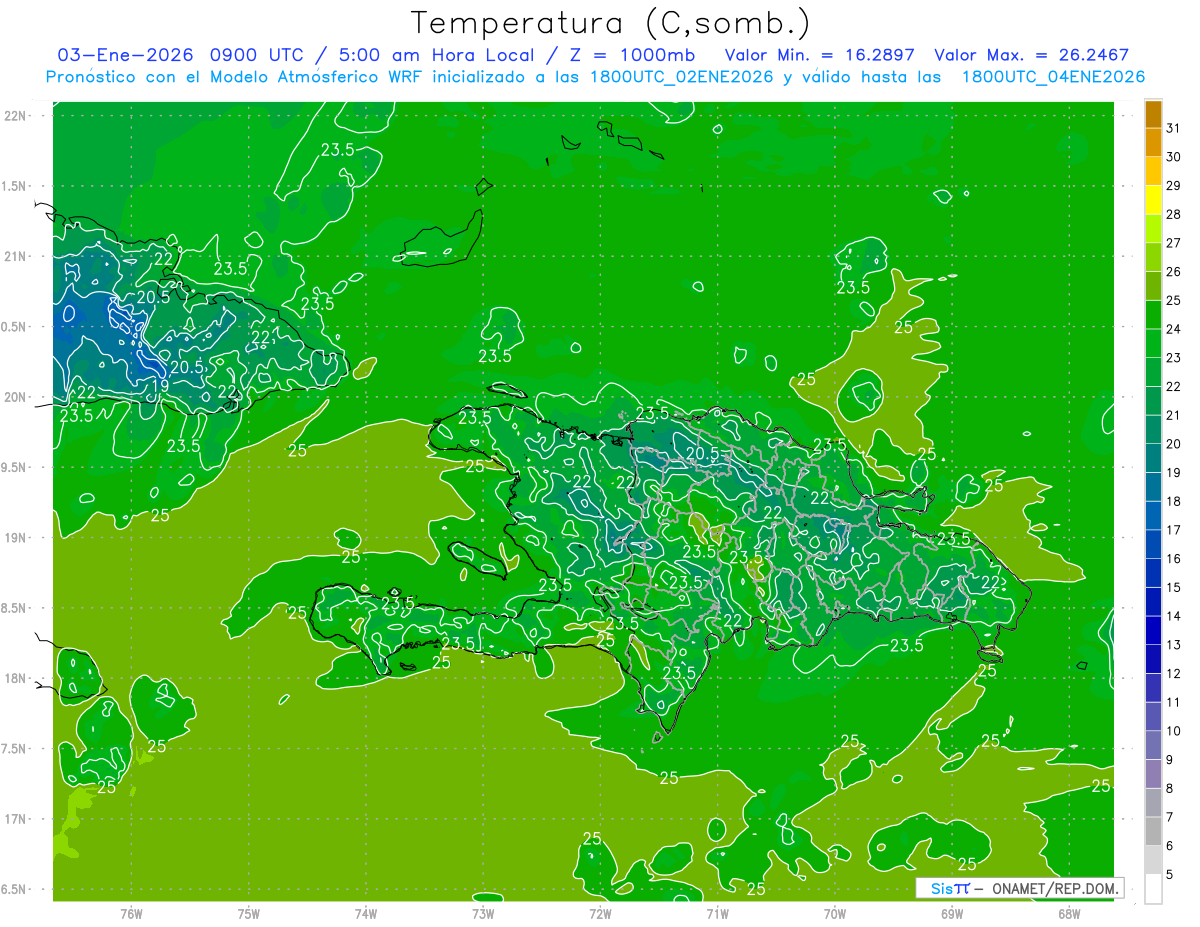Click the "21N" latitude axis label
This screenshot has height=927, width=1200.
(16, 257)
